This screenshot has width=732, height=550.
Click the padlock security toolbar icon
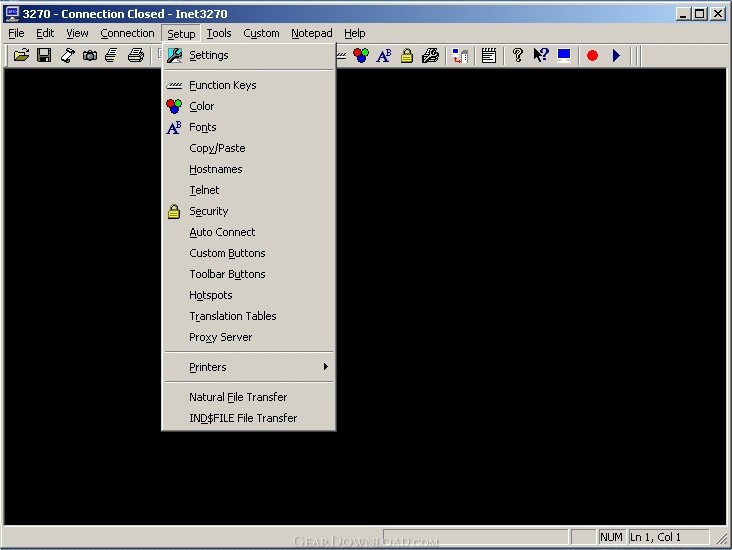pos(407,56)
